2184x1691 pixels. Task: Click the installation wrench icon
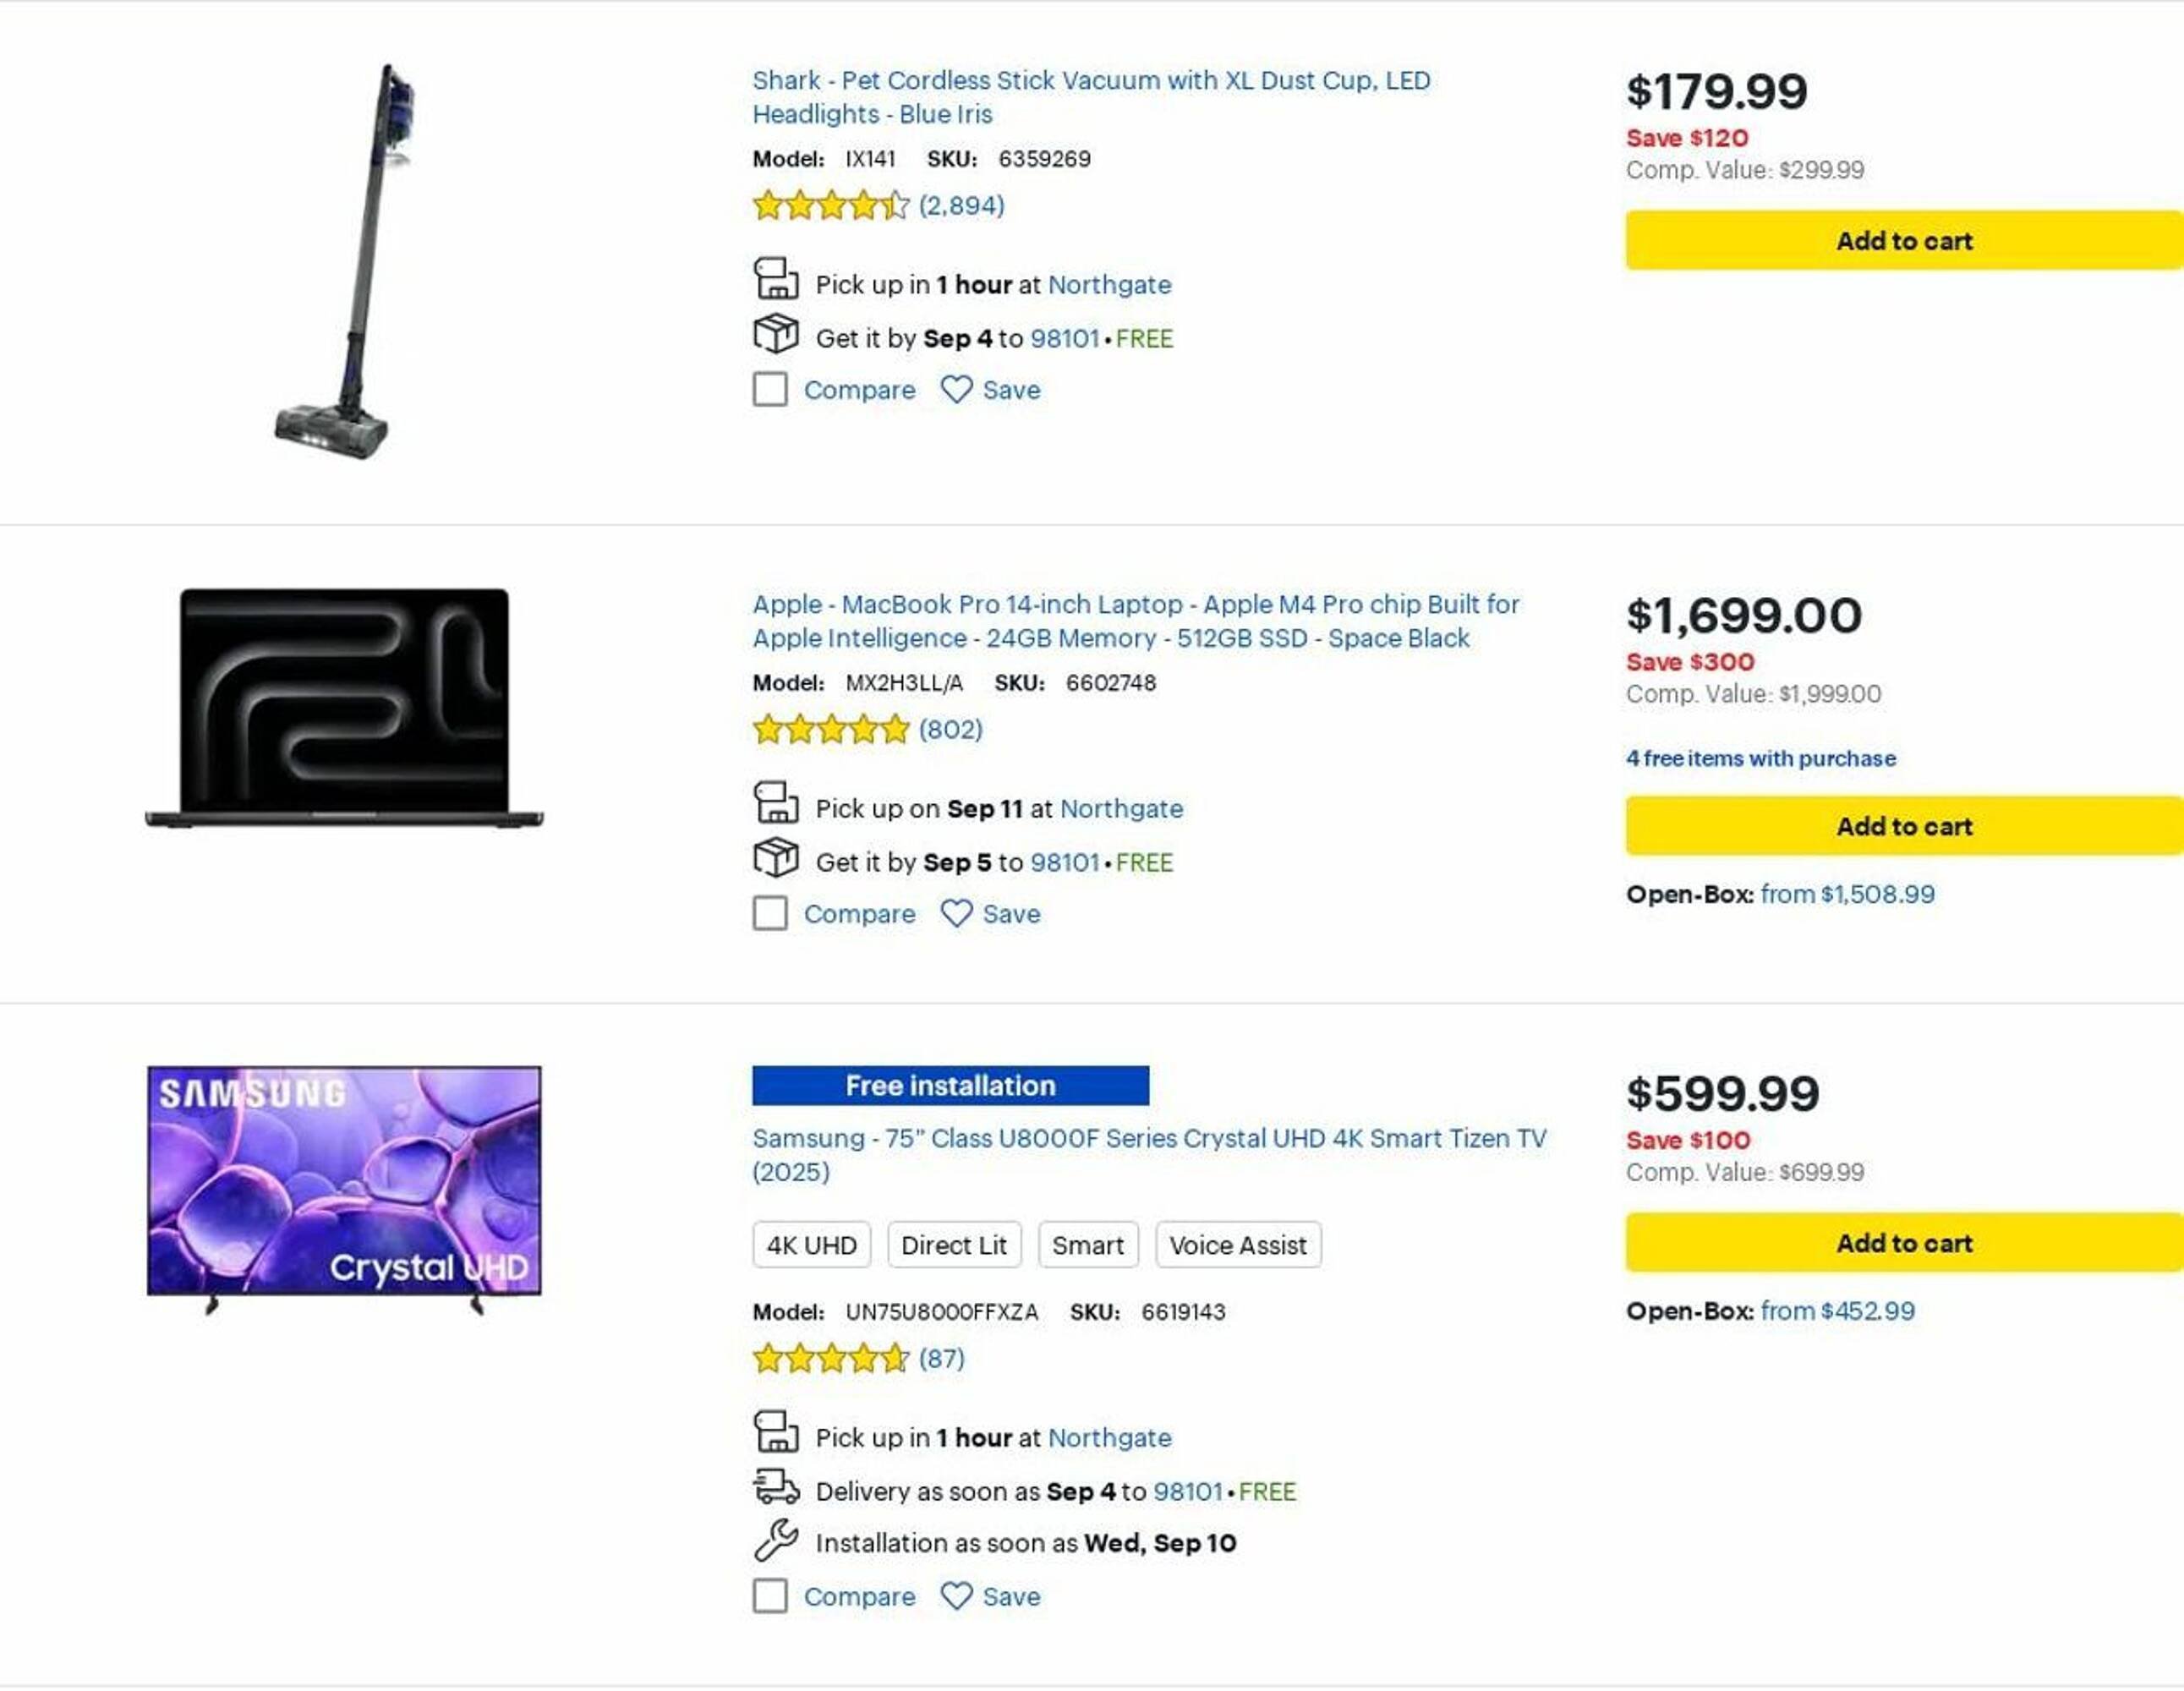tap(775, 1540)
